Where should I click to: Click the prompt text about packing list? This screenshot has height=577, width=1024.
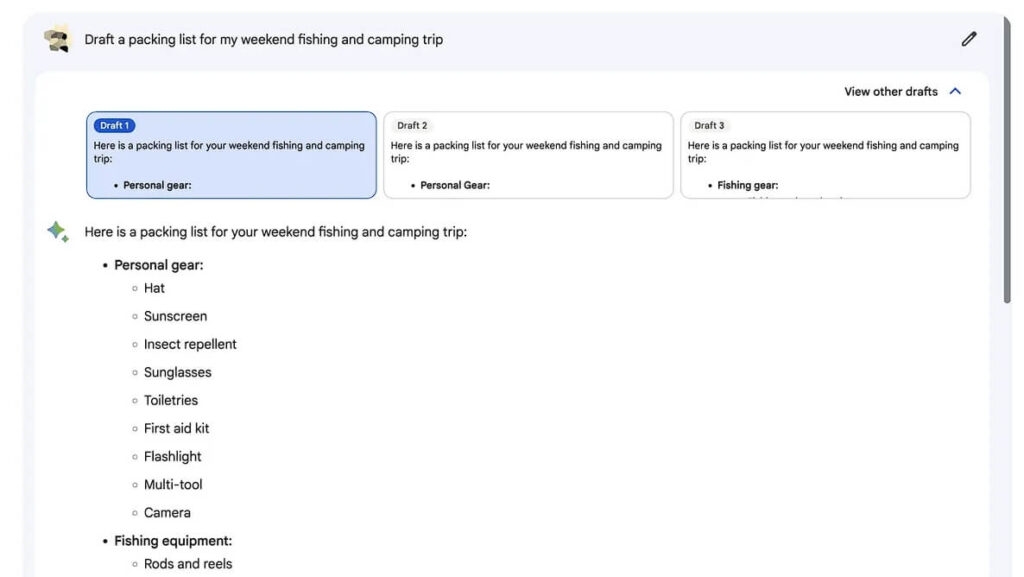click(x=264, y=39)
